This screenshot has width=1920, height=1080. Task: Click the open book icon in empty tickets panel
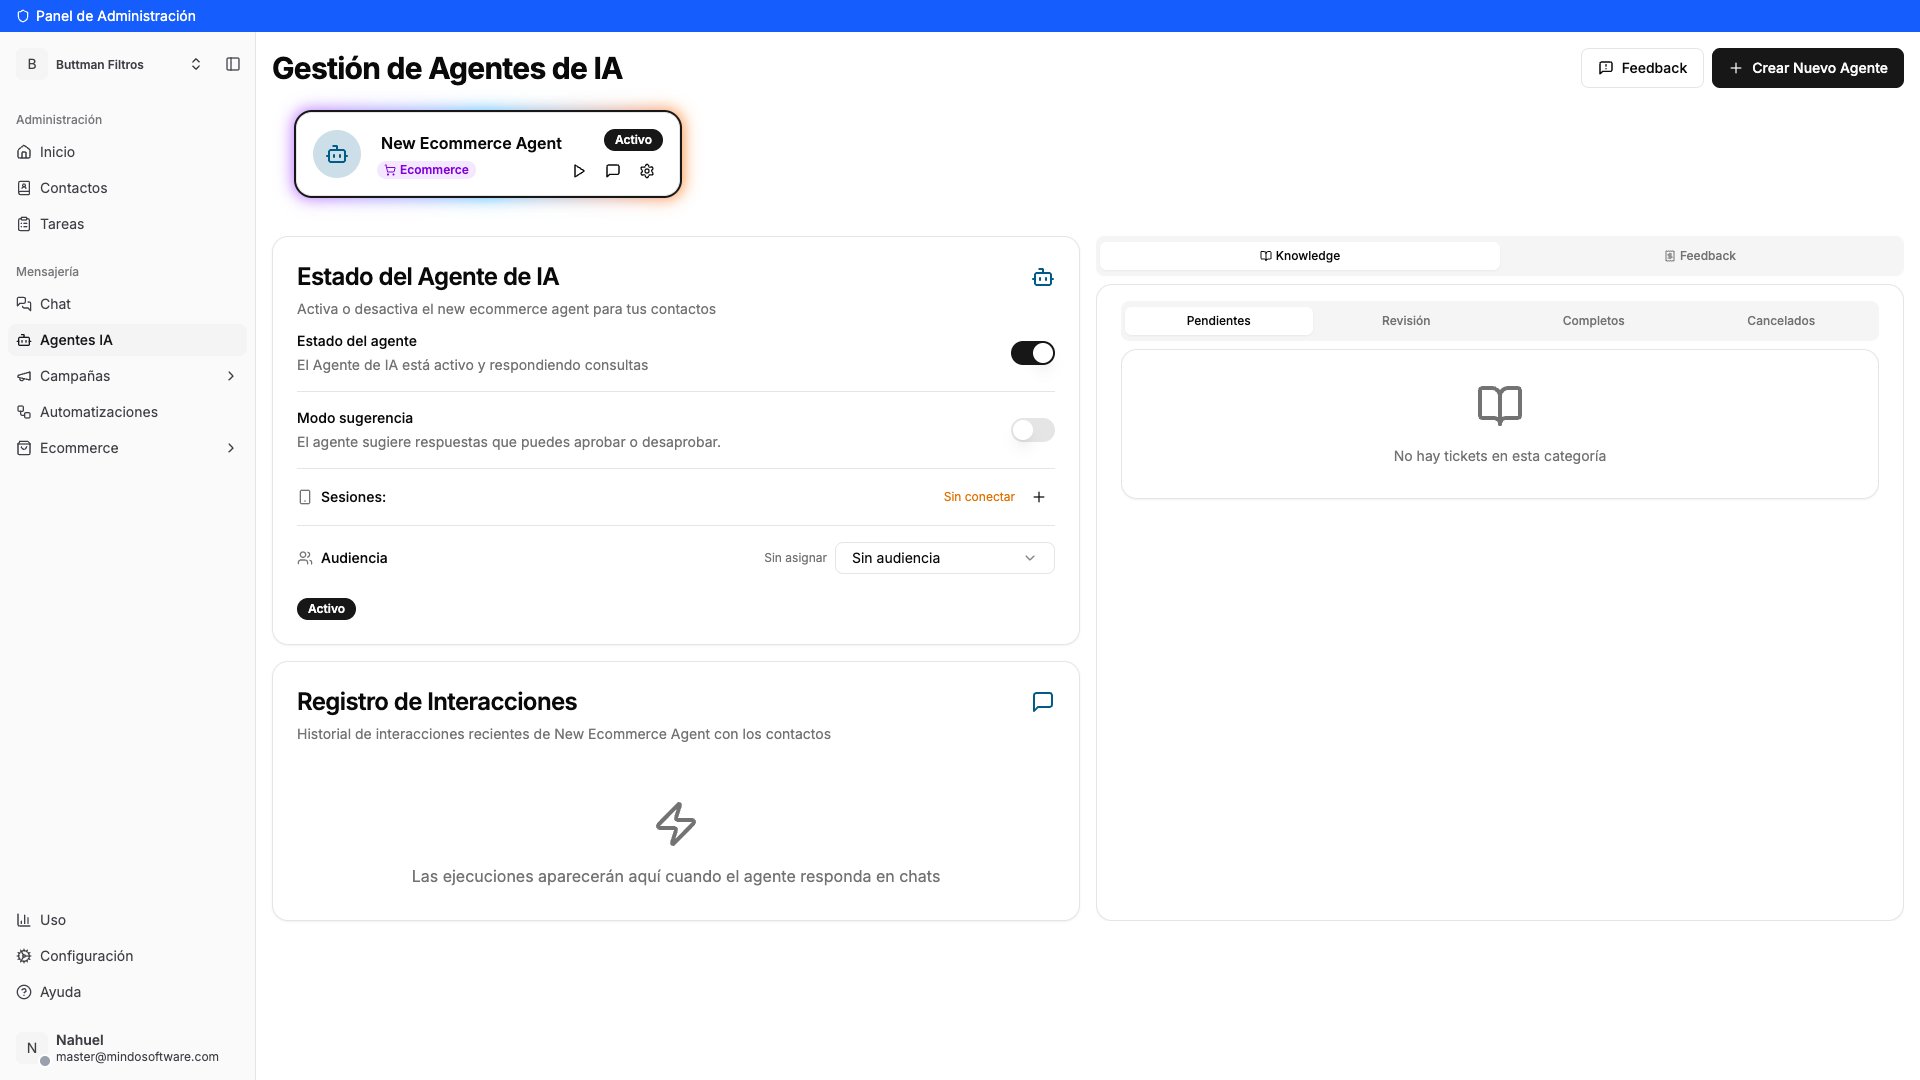[1500, 405]
